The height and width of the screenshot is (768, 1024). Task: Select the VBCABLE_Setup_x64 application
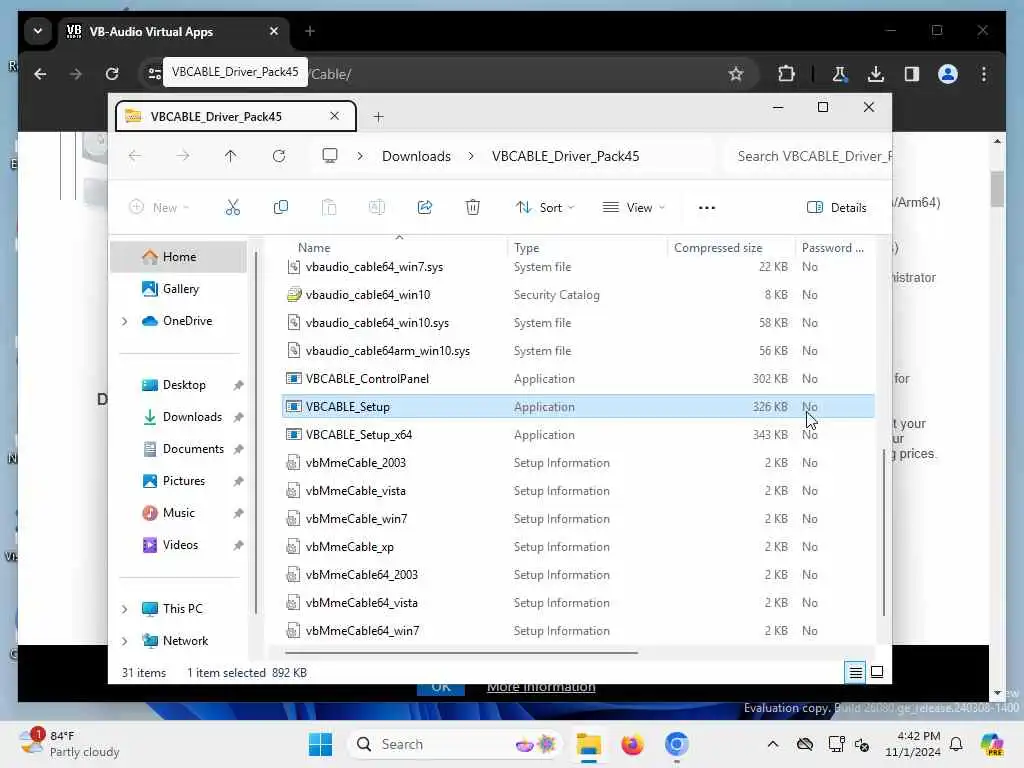point(578,434)
